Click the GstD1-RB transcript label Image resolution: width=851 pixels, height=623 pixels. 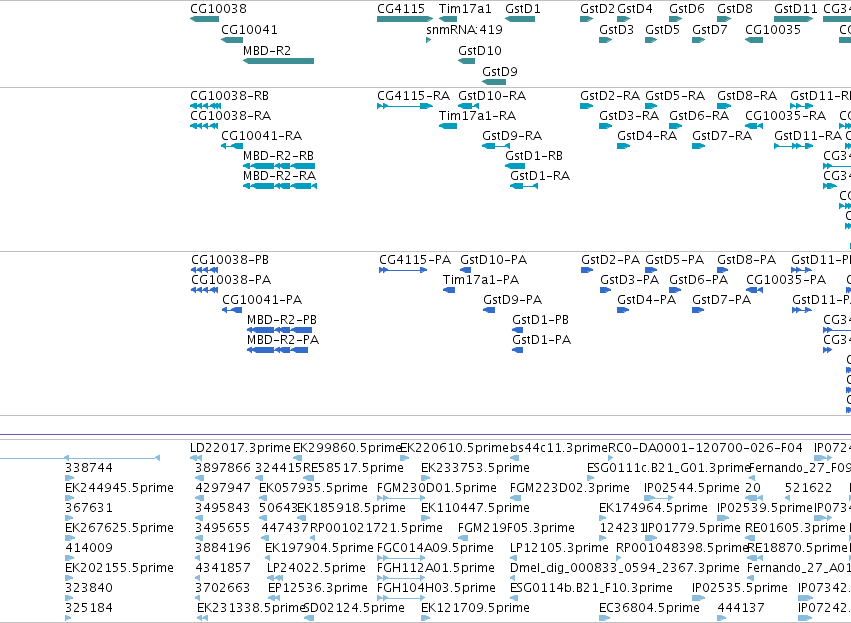tap(534, 156)
